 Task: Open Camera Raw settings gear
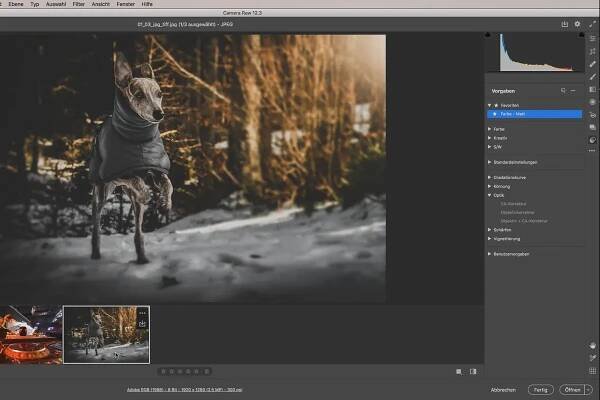(577, 23)
